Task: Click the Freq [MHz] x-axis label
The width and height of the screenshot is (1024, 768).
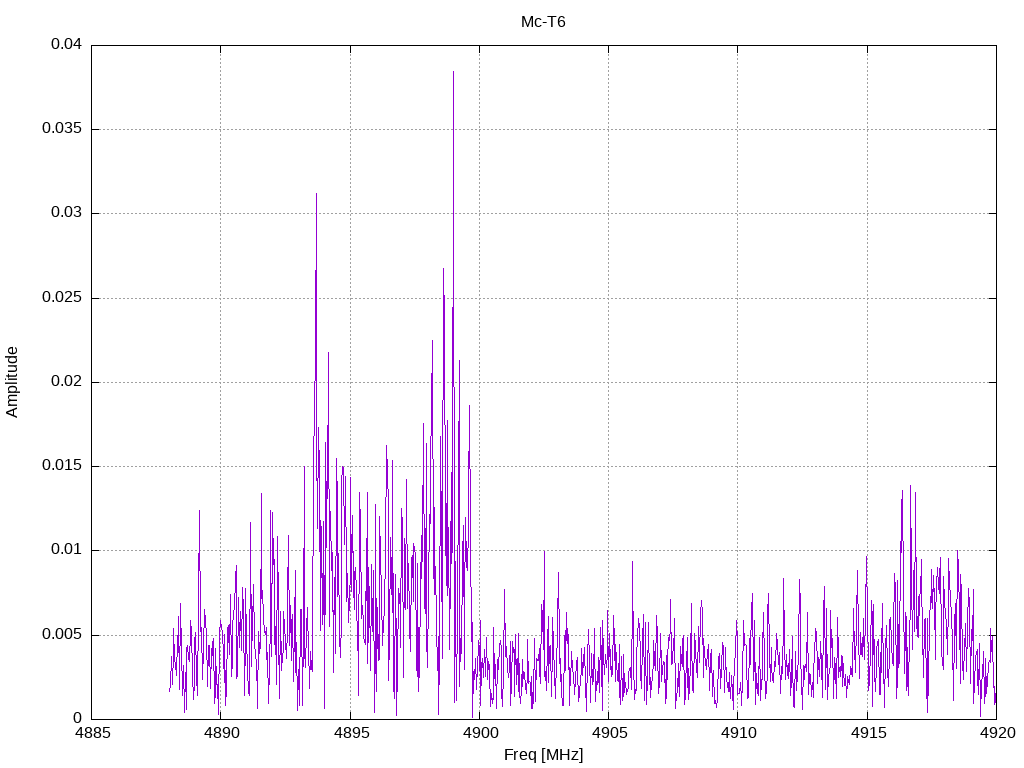Action: 543,755
